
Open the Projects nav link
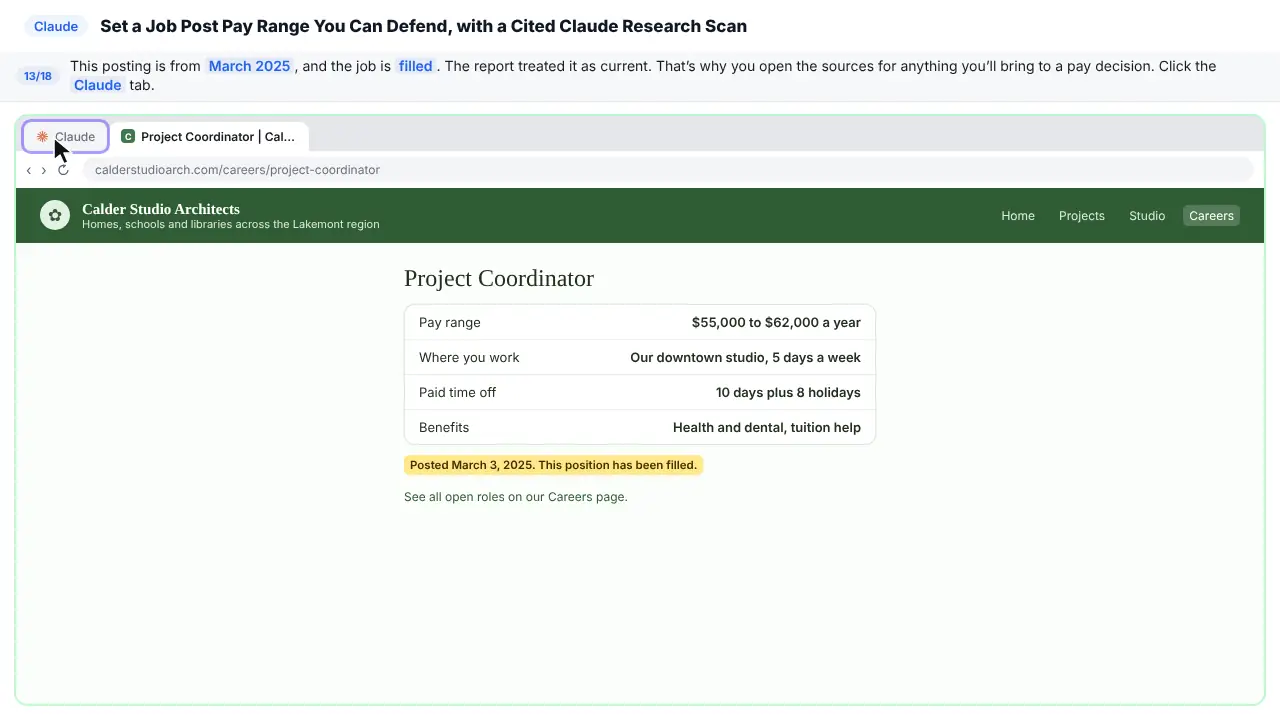point(1082,216)
